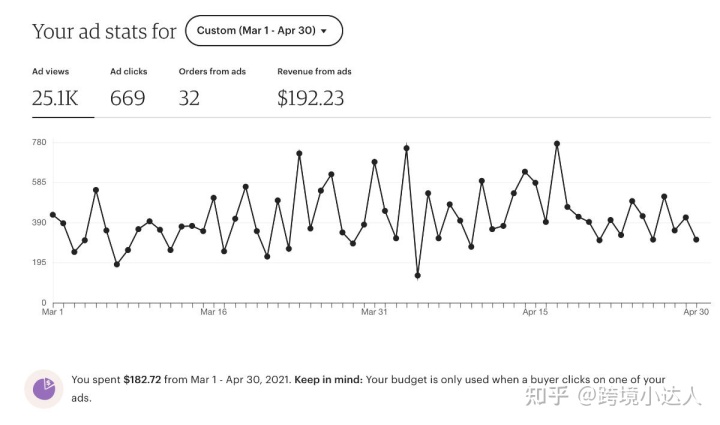Viewport: 720px width, 425px height.
Task: Click the arrow in the date range selector
Action: tap(324, 31)
